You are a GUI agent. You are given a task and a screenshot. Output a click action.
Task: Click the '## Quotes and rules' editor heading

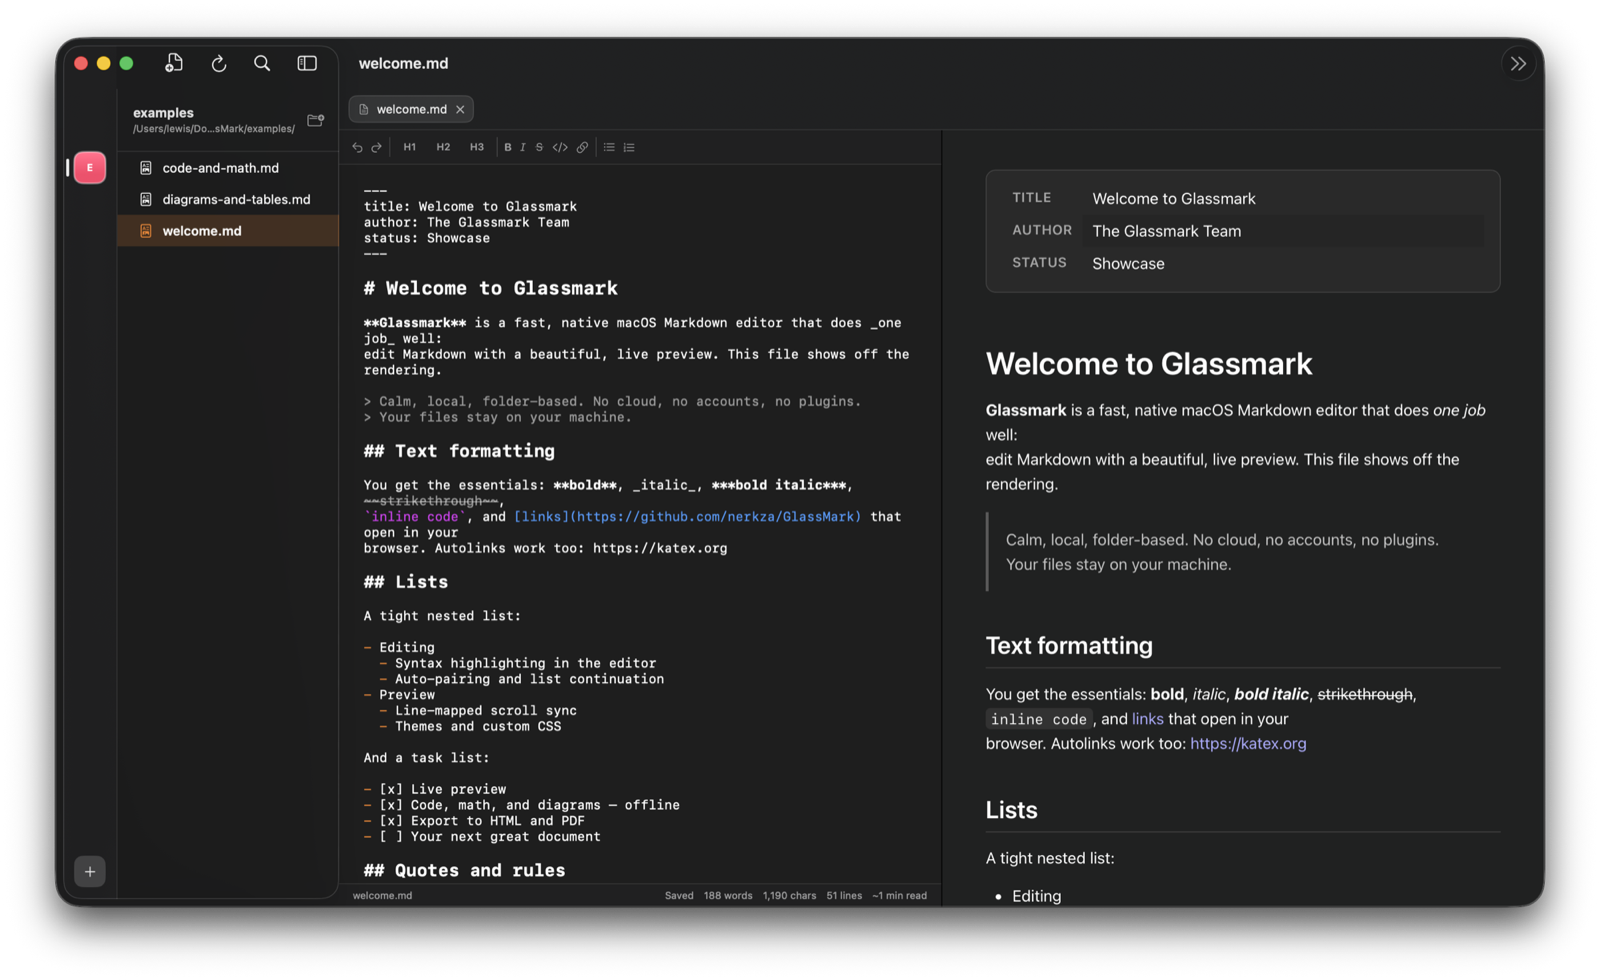465,870
